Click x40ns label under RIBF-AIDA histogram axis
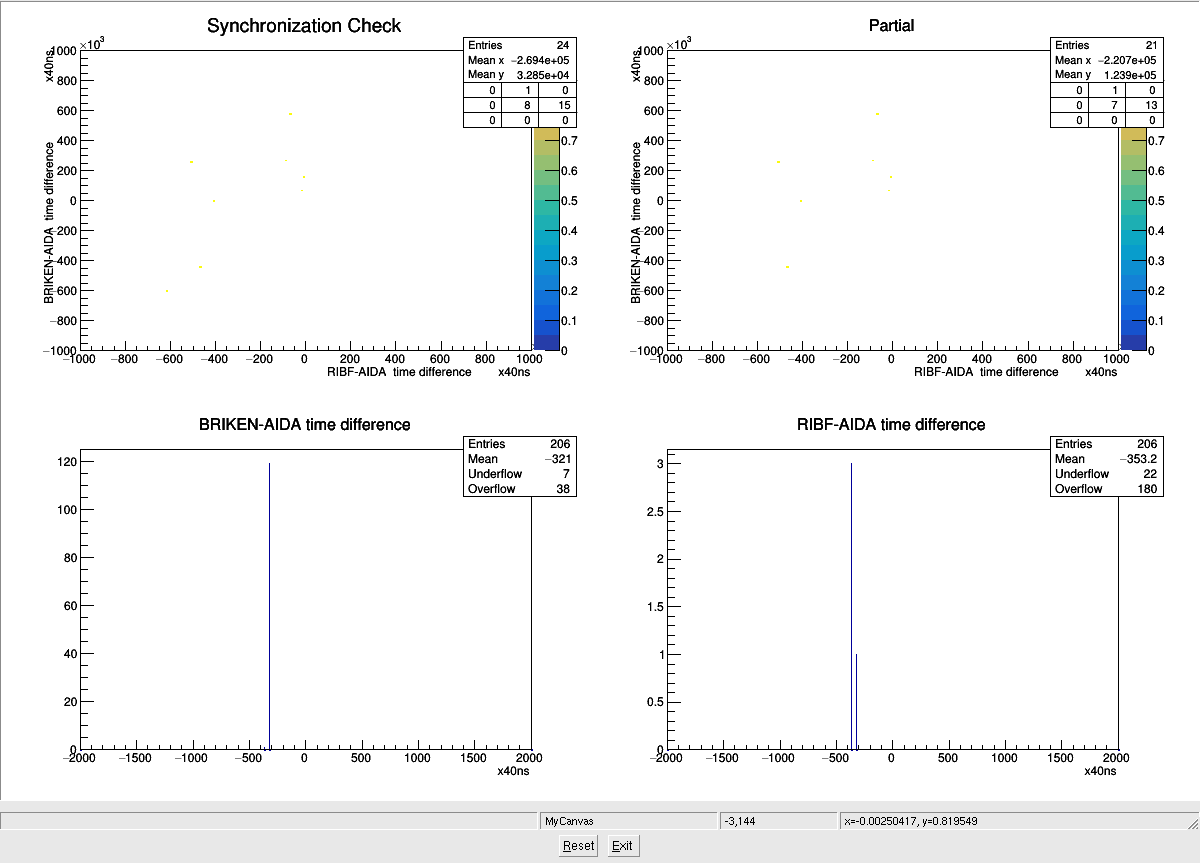Image resolution: width=1200 pixels, height=863 pixels. pos(1101,771)
